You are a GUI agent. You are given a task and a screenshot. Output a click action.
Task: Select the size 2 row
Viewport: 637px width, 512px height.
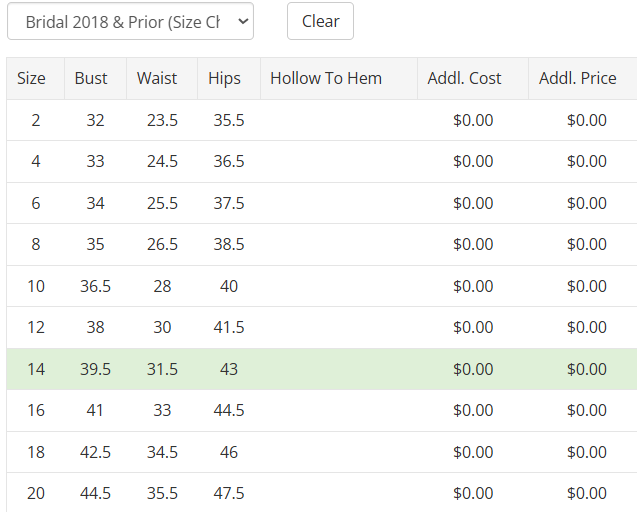(322, 120)
